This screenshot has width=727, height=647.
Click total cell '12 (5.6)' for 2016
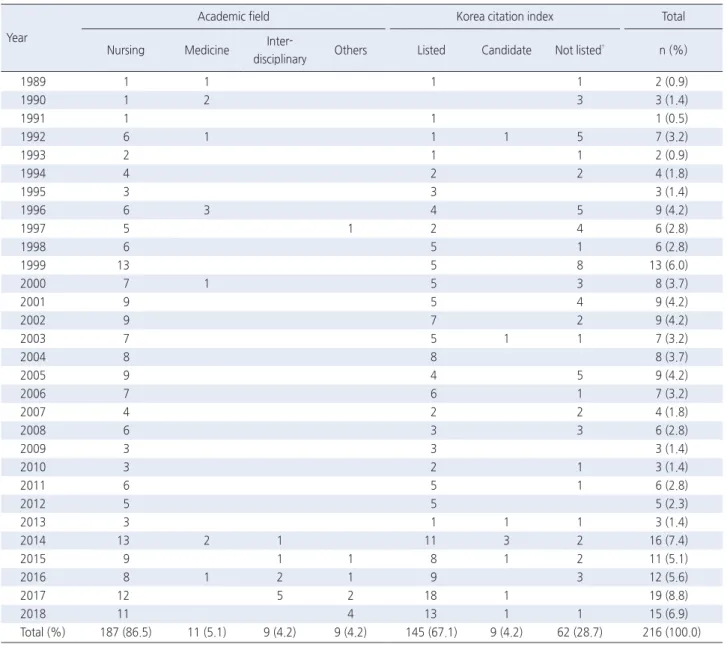click(x=669, y=577)
